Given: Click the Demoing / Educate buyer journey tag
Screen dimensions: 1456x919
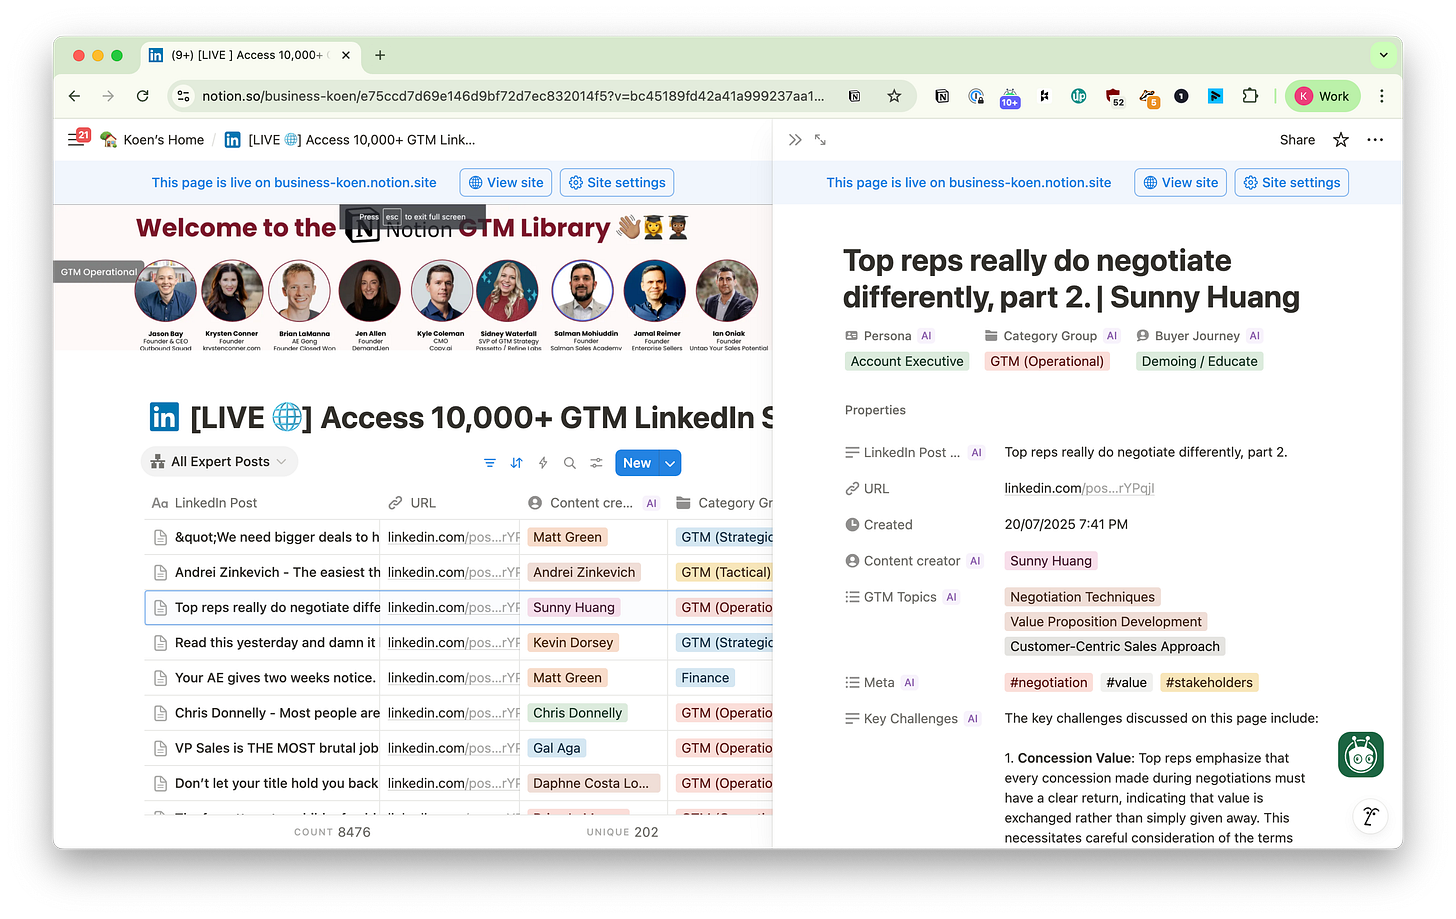Looking at the screenshot, I should click(1199, 361).
